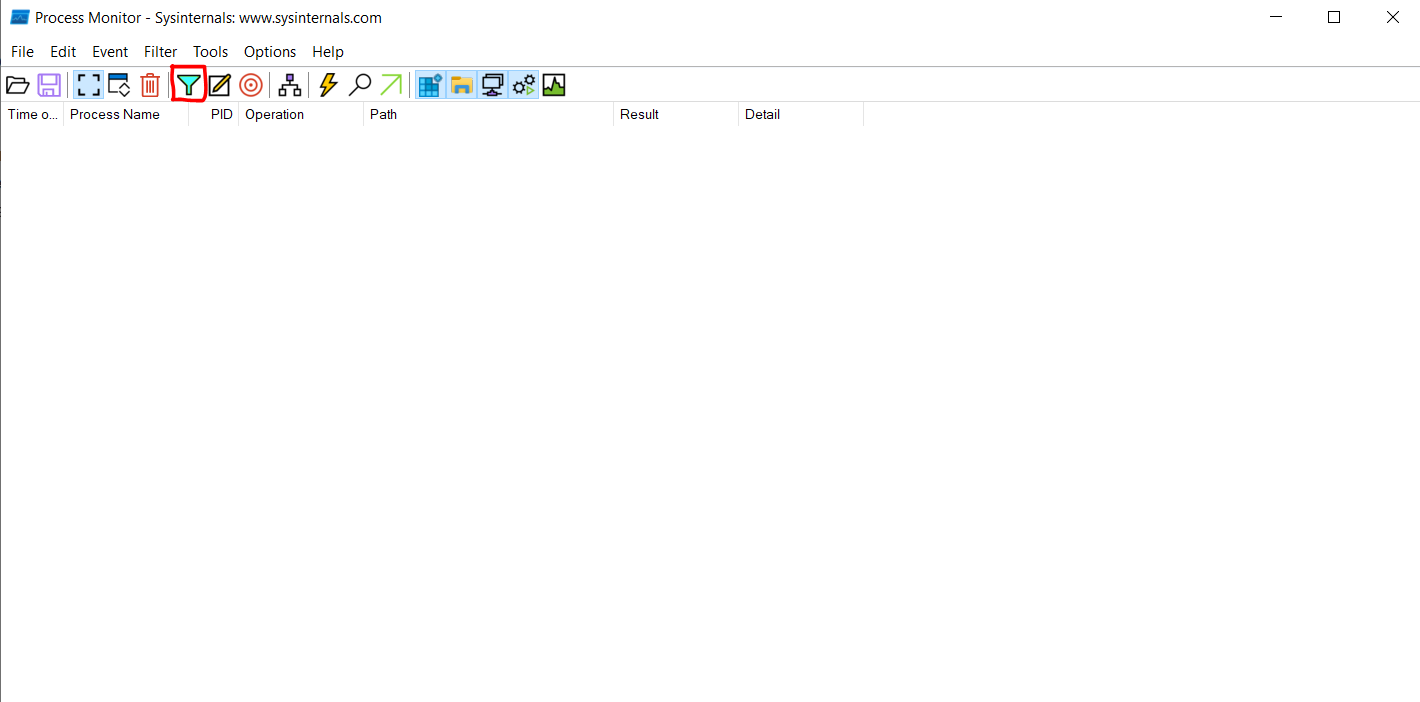Viewport: 1420px width, 702px height.
Task: Click the Path column header
Action: pos(489,114)
